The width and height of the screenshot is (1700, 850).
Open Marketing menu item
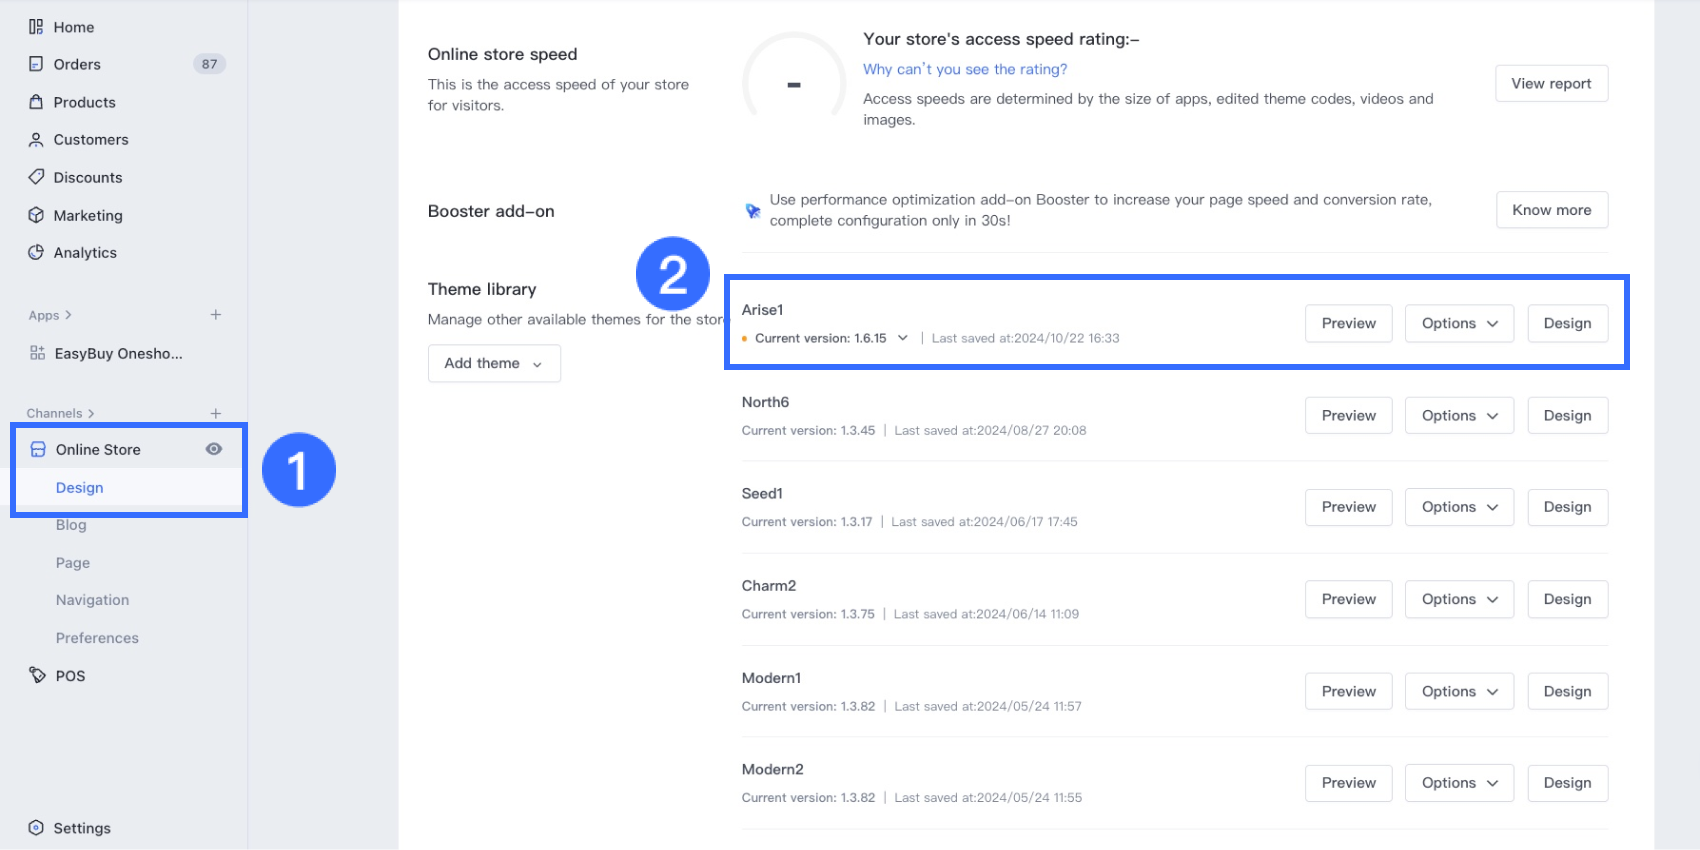coord(88,215)
